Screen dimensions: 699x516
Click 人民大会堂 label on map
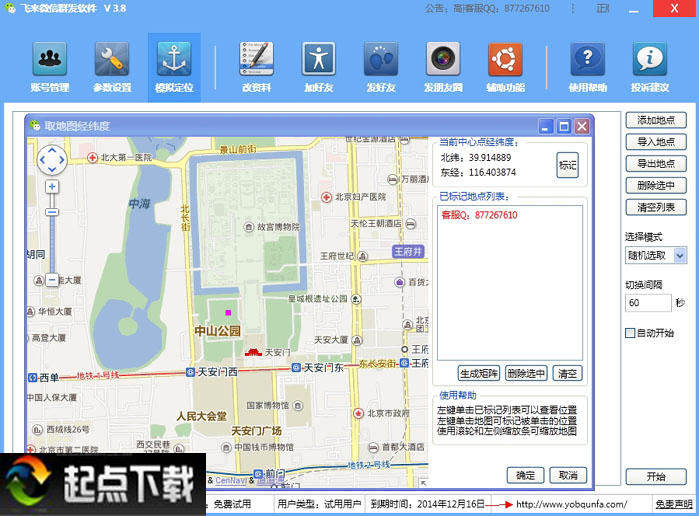pyautogui.click(x=202, y=417)
